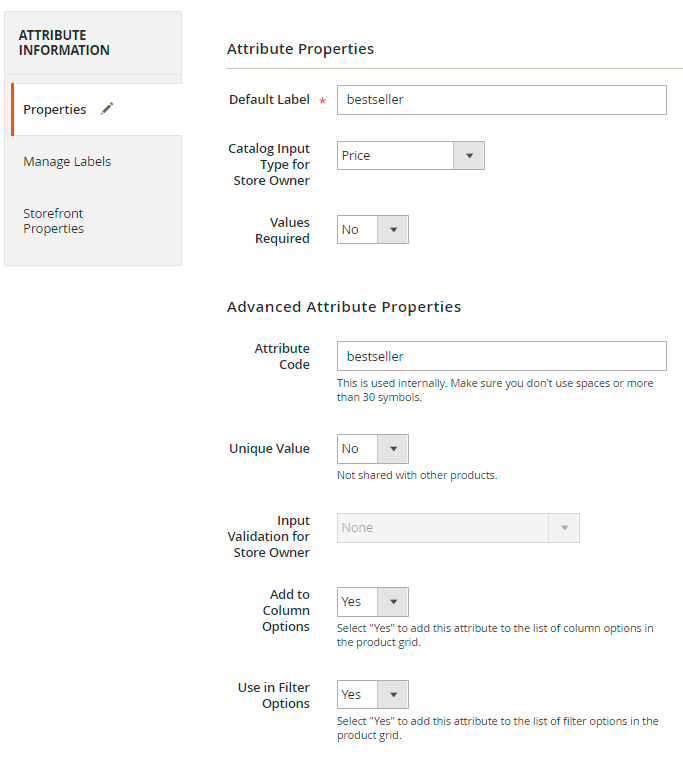The width and height of the screenshot is (683, 757).
Task: Click the Unique Value field label
Action: 269,449
